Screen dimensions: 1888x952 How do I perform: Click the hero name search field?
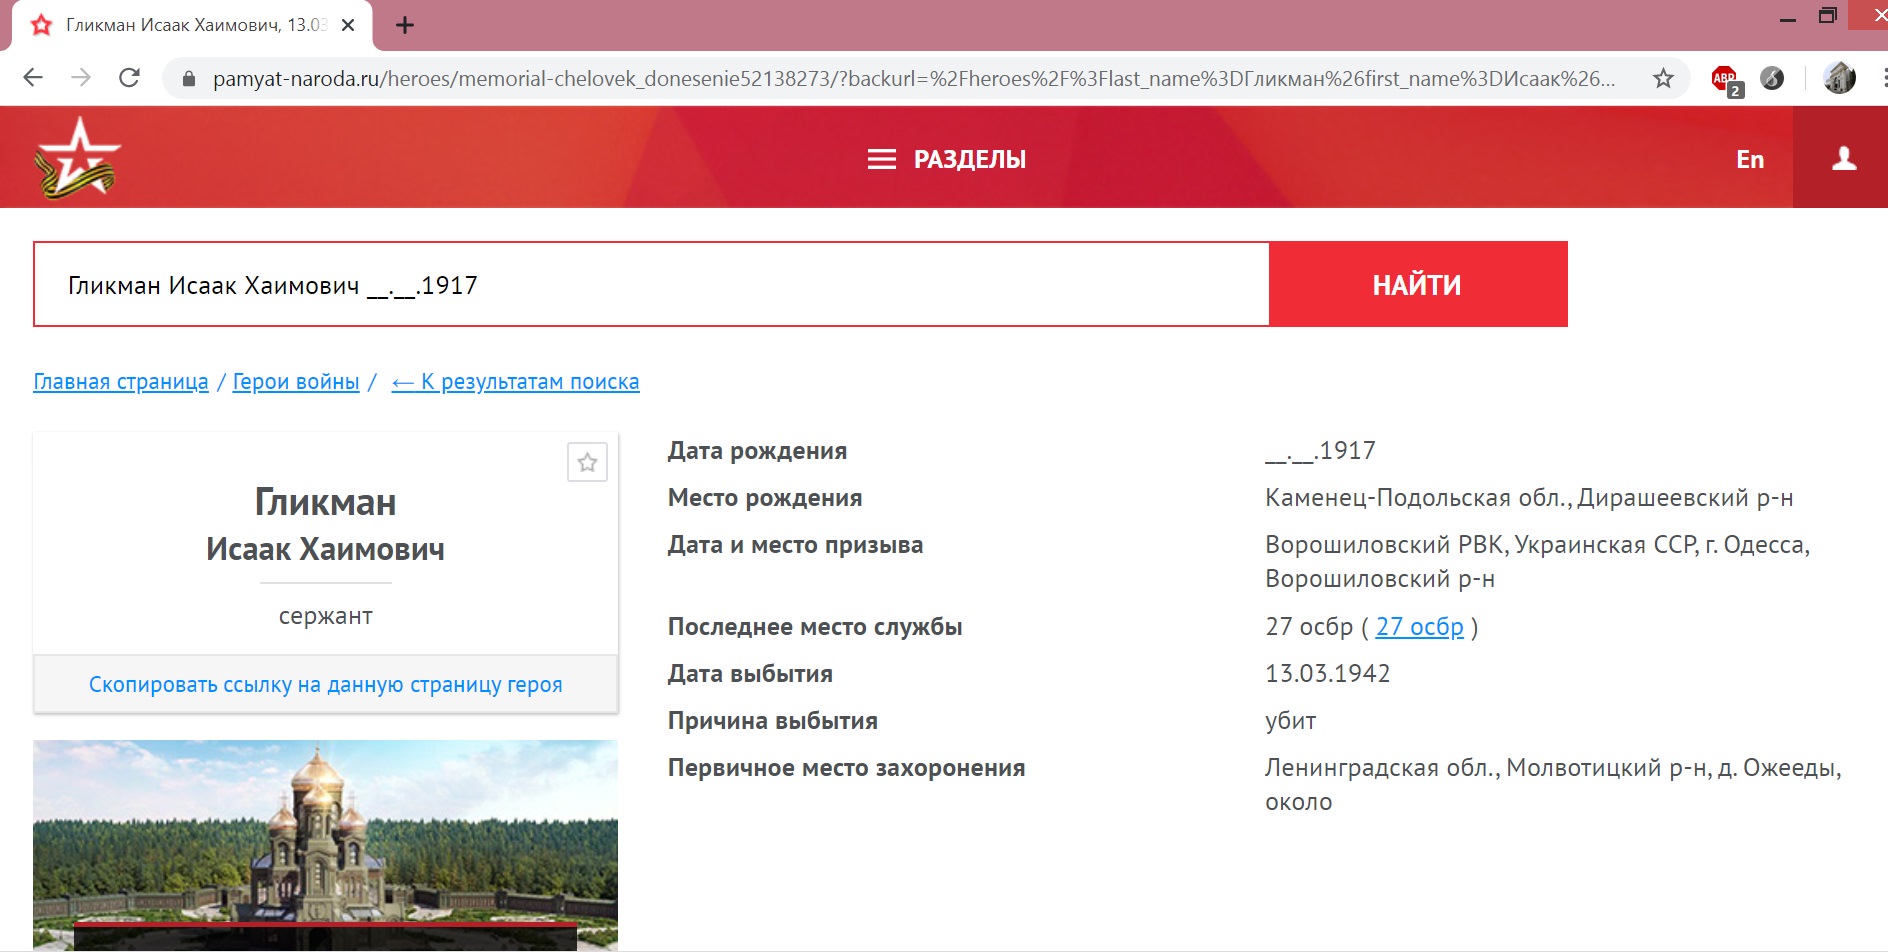coord(650,285)
